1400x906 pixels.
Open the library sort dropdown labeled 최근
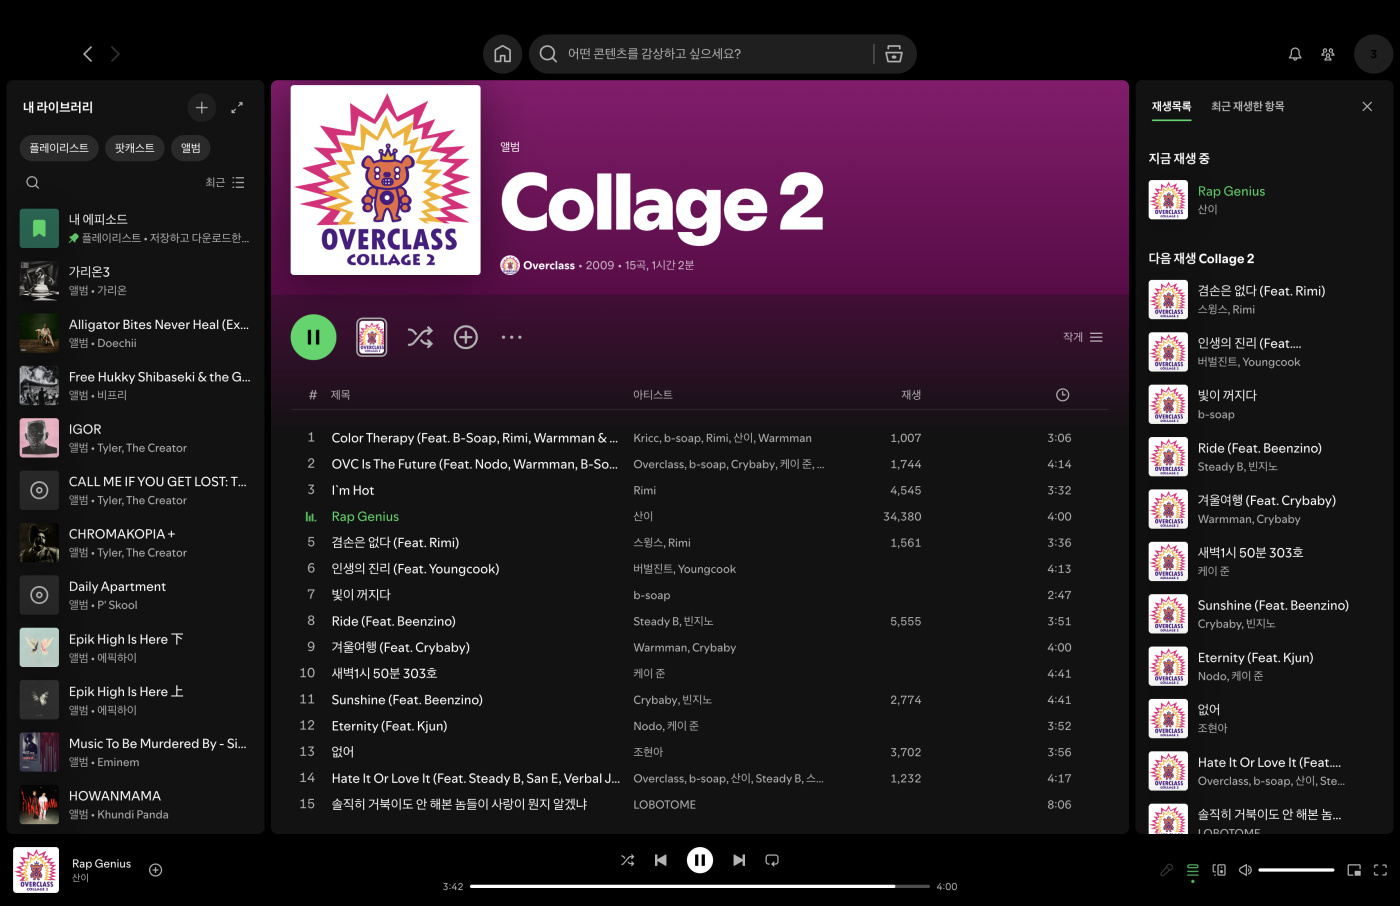tap(224, 183)
